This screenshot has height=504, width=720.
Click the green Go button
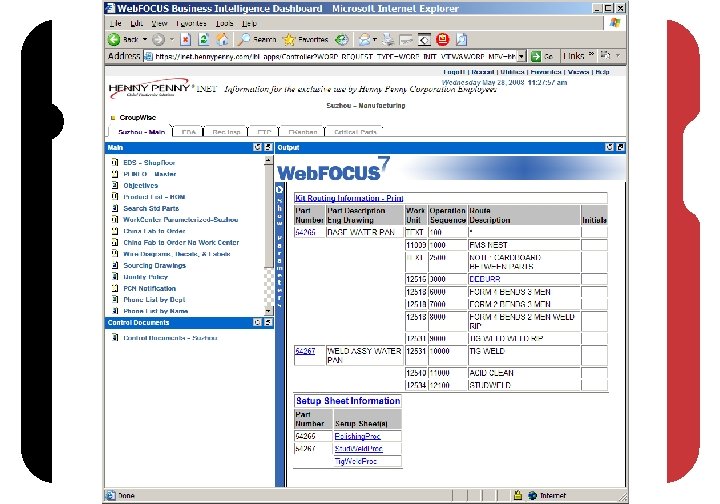pyautogui.click(x=542, y=56)
